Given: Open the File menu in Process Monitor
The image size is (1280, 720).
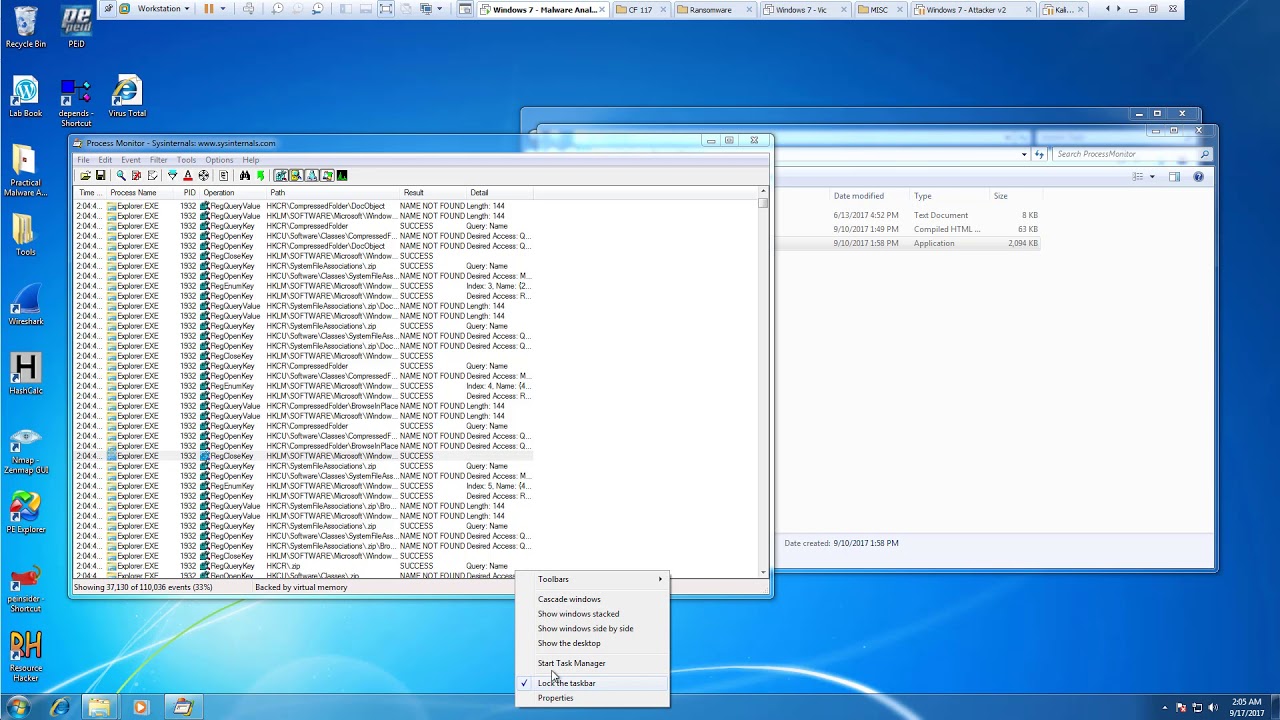Looking at the screenshot, I should pyautogui.click(x=84, y=160).
